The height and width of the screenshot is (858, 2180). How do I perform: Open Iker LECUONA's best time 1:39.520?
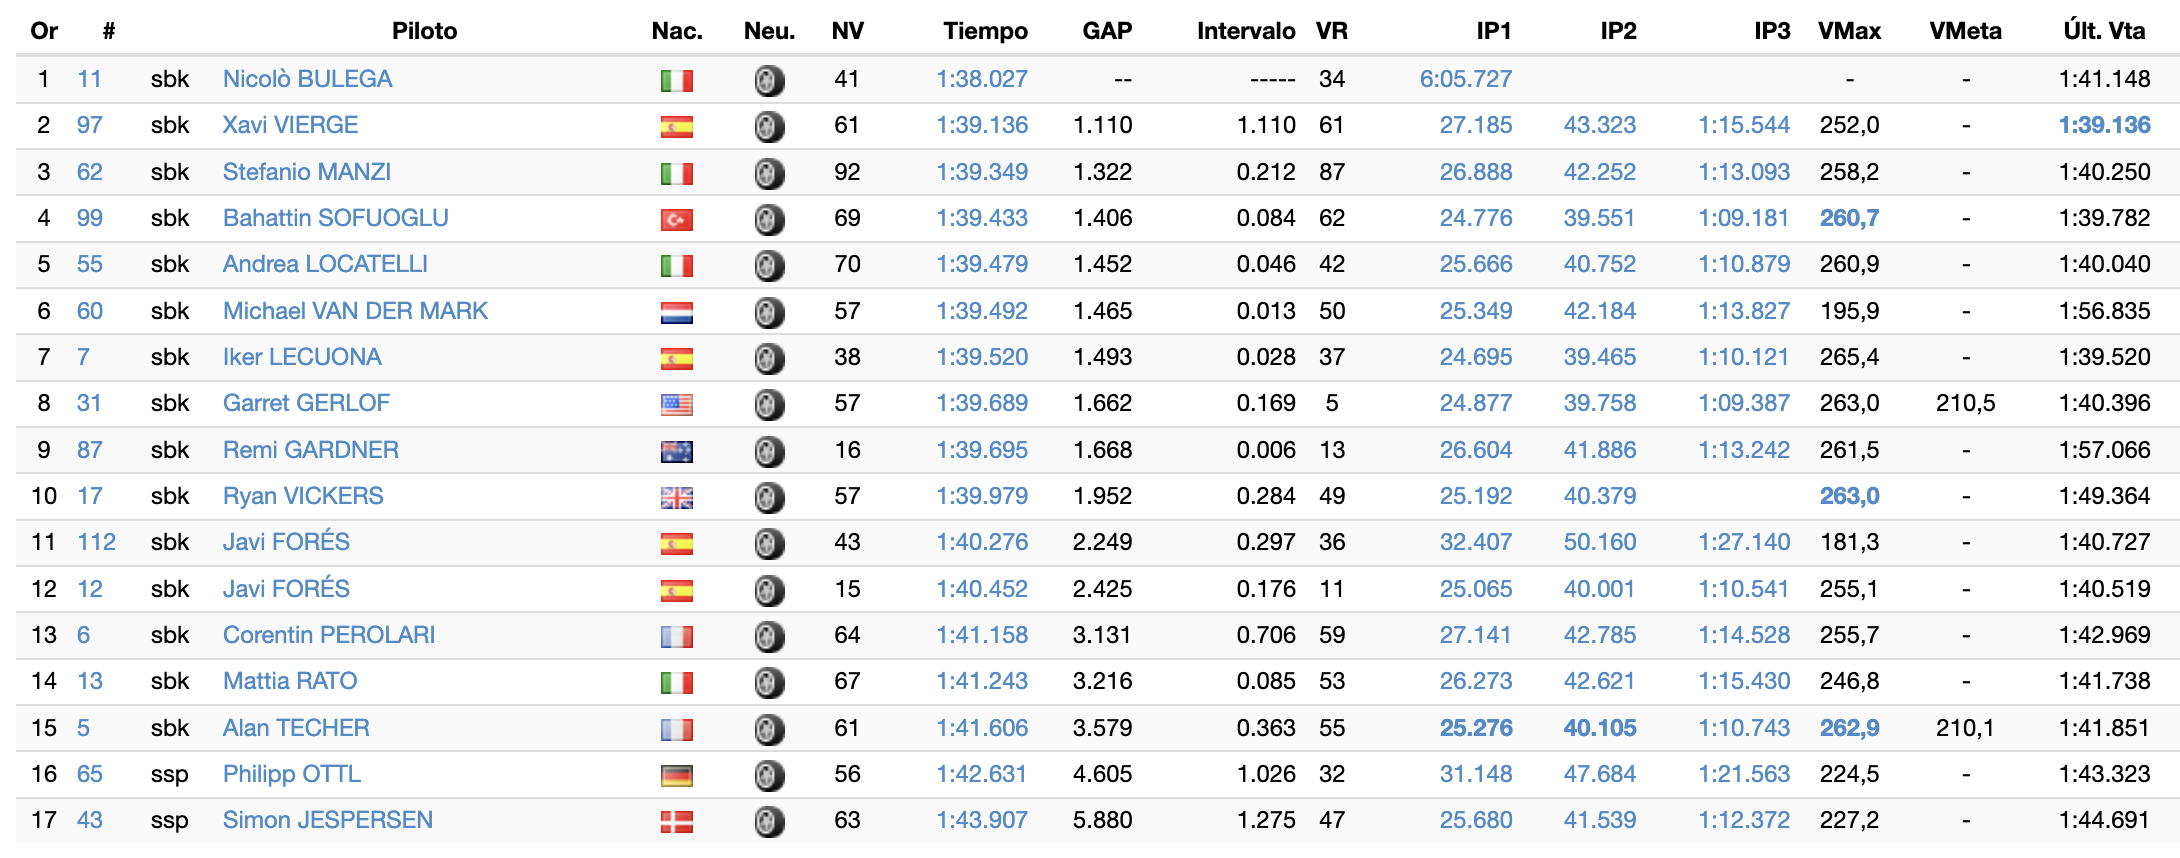click(981, 357)
